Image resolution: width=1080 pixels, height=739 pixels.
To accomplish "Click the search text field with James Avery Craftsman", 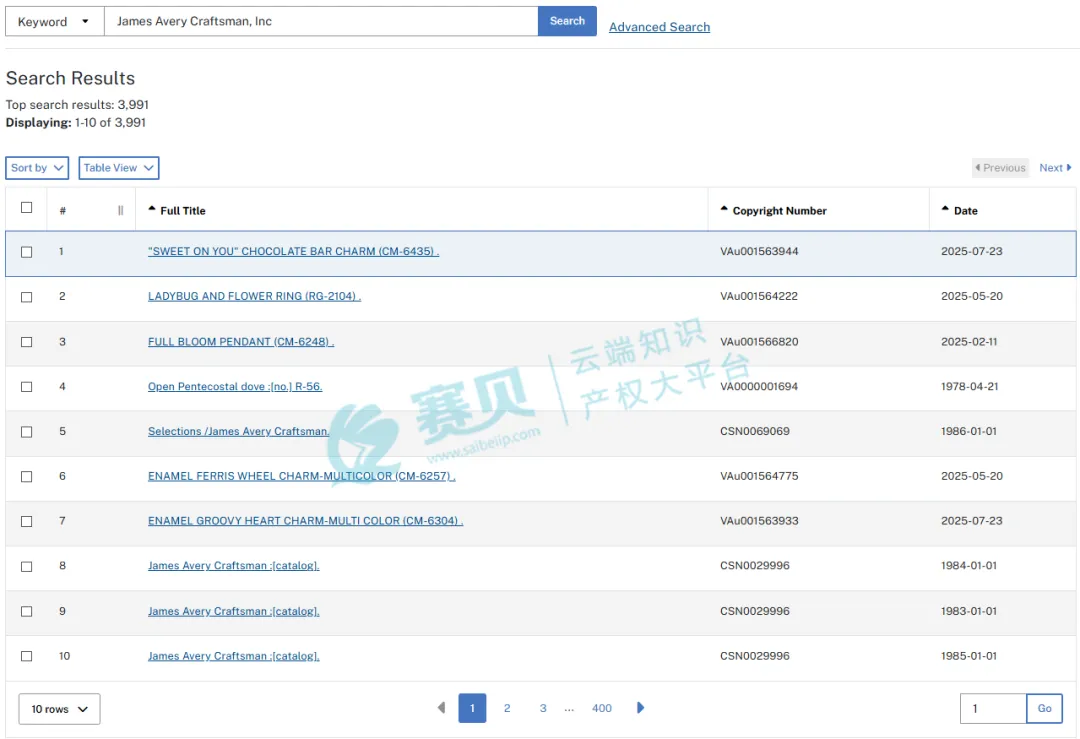I will coord(321,21).
